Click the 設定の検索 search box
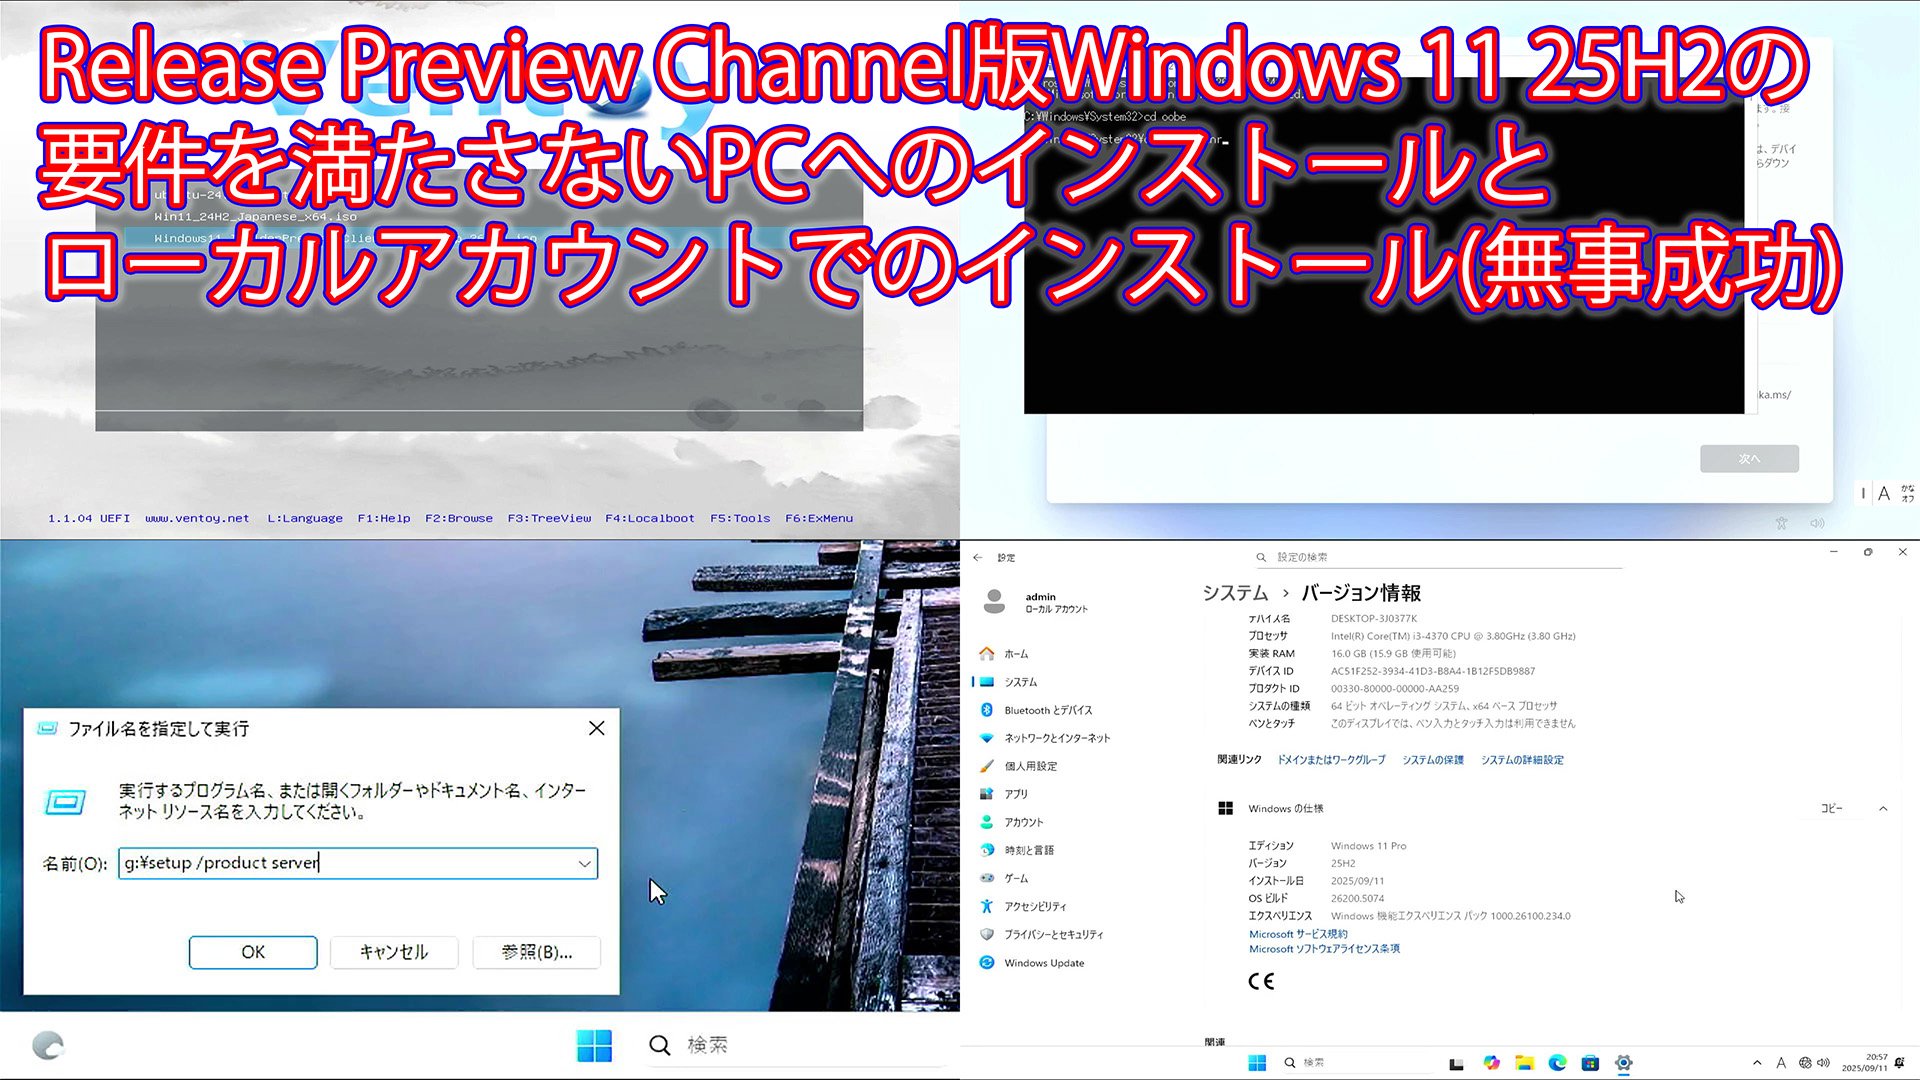The height and width of the screenshot is (1080, 1920). 1437,558
